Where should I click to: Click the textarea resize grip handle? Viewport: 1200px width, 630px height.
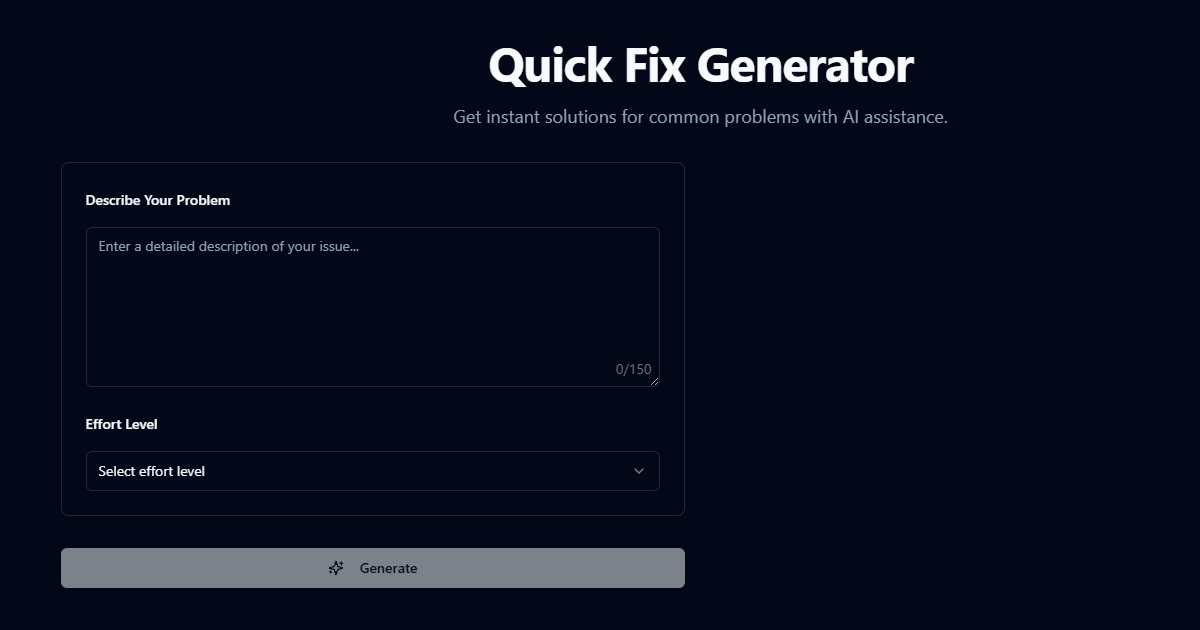click(655, 382)
